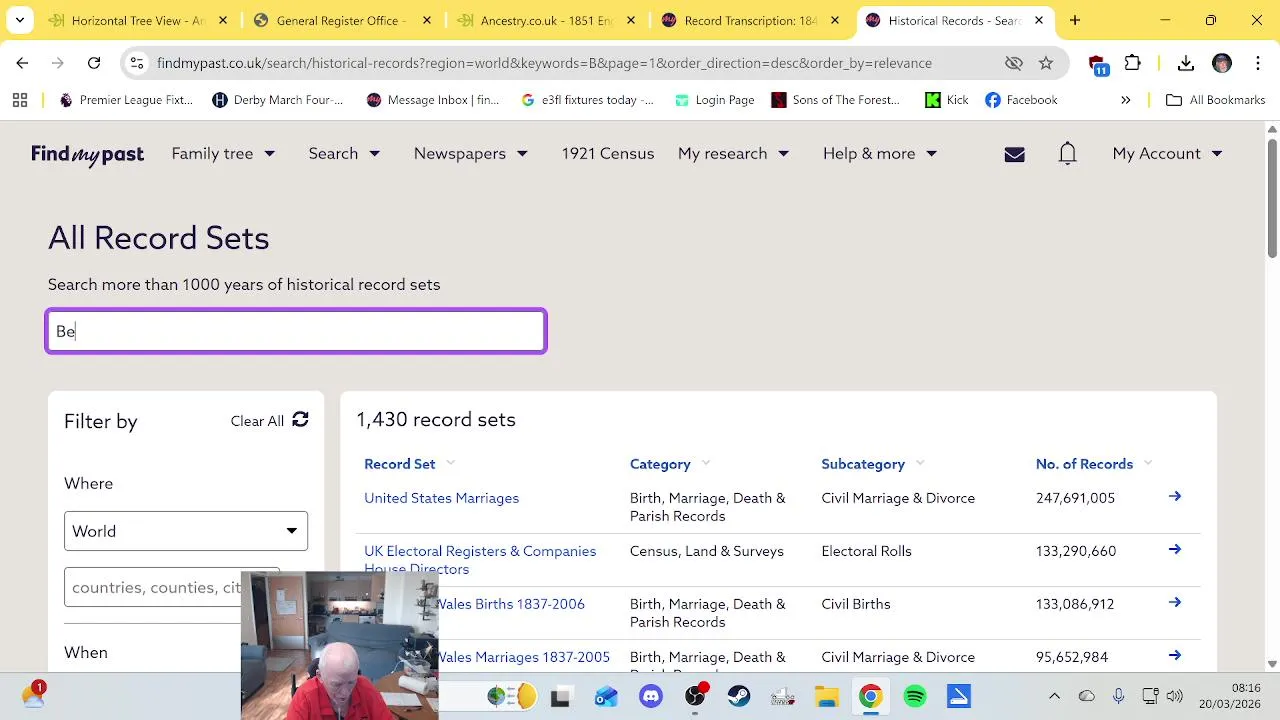The height and width of the screenshot is (720, 1280).
Task: Open United States Marriages row arrow
Action: click(1175, 497)
